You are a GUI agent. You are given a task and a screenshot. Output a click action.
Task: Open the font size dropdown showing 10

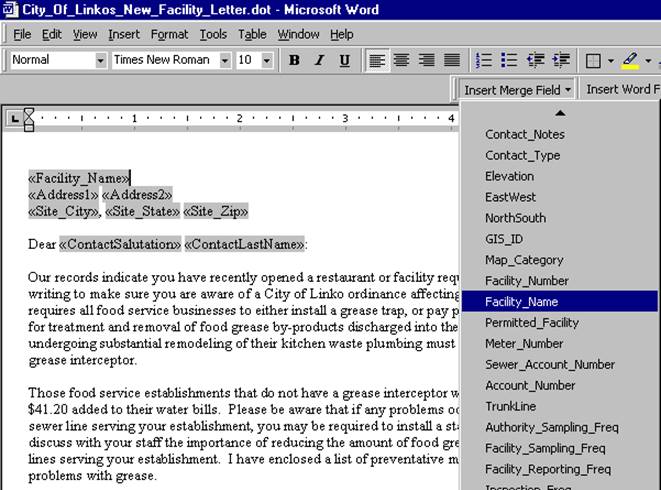(x=266, y=61)
